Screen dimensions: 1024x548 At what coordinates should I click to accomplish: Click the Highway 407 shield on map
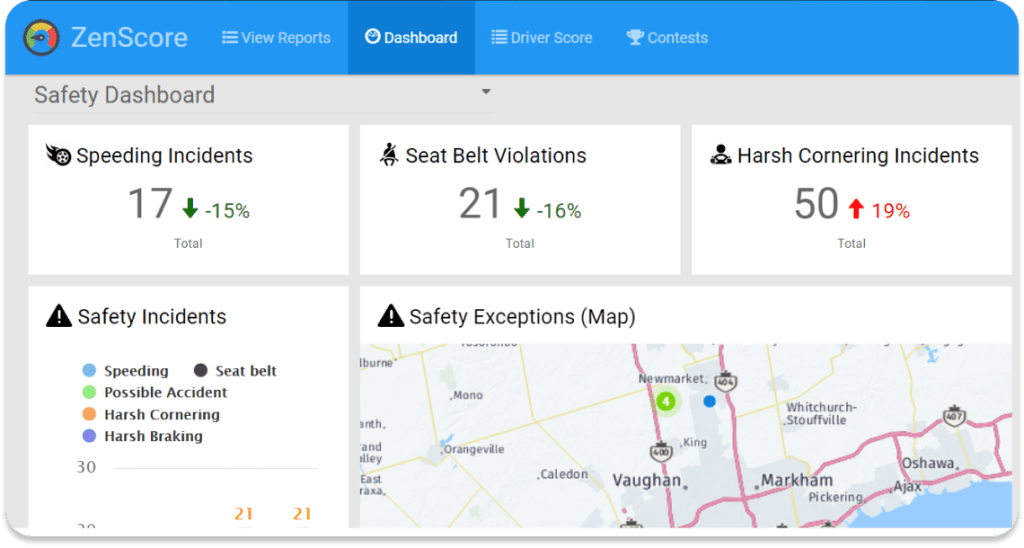(954, 415)
